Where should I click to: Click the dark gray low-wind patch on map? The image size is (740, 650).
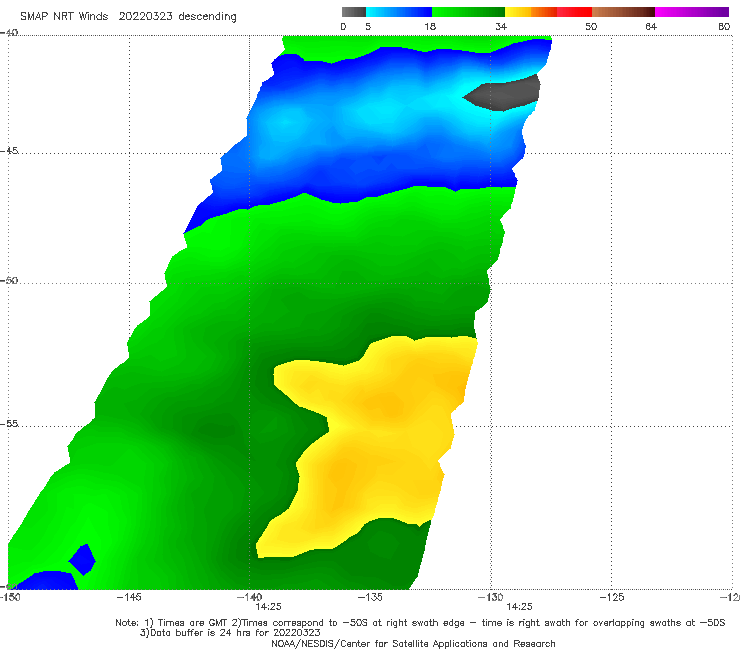point(506,93)
